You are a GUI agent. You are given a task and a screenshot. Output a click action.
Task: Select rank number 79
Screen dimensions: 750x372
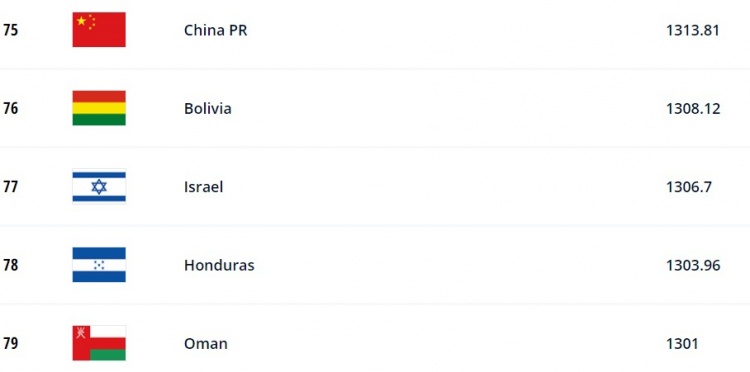[11, 344]
